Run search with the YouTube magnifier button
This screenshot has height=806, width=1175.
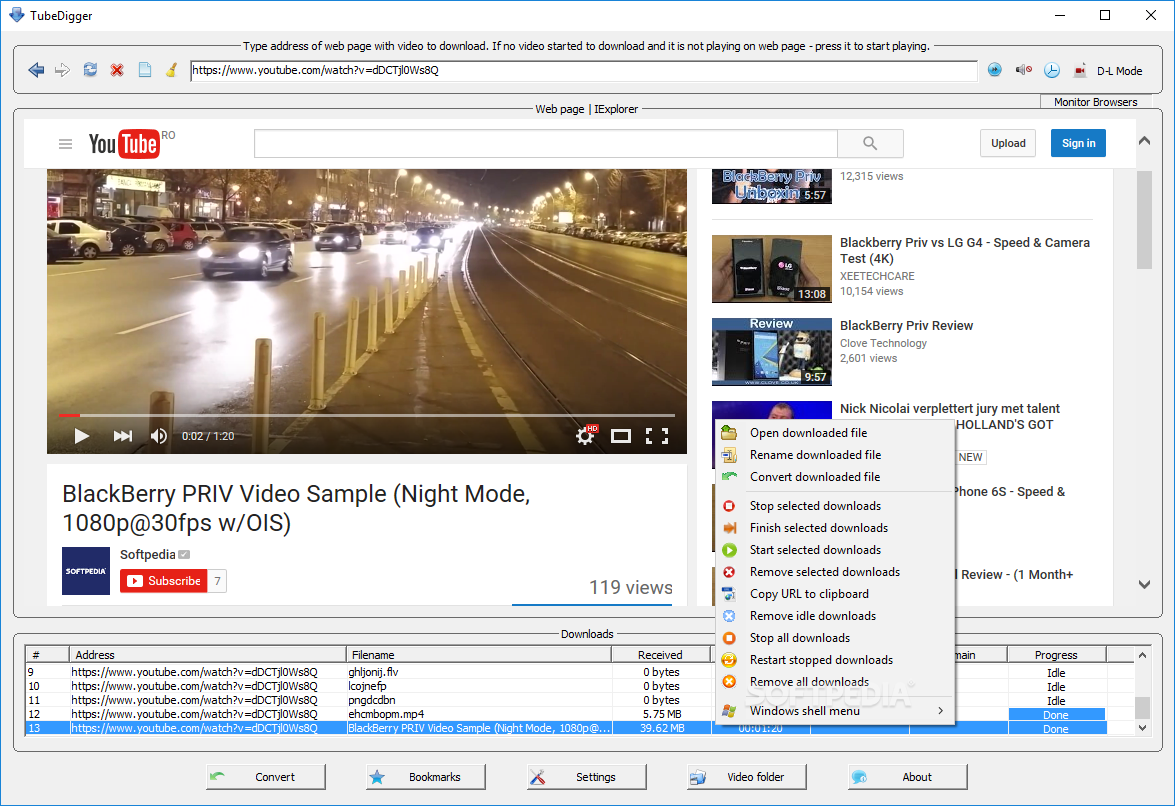pyautogui.click(x=870, y=143)
